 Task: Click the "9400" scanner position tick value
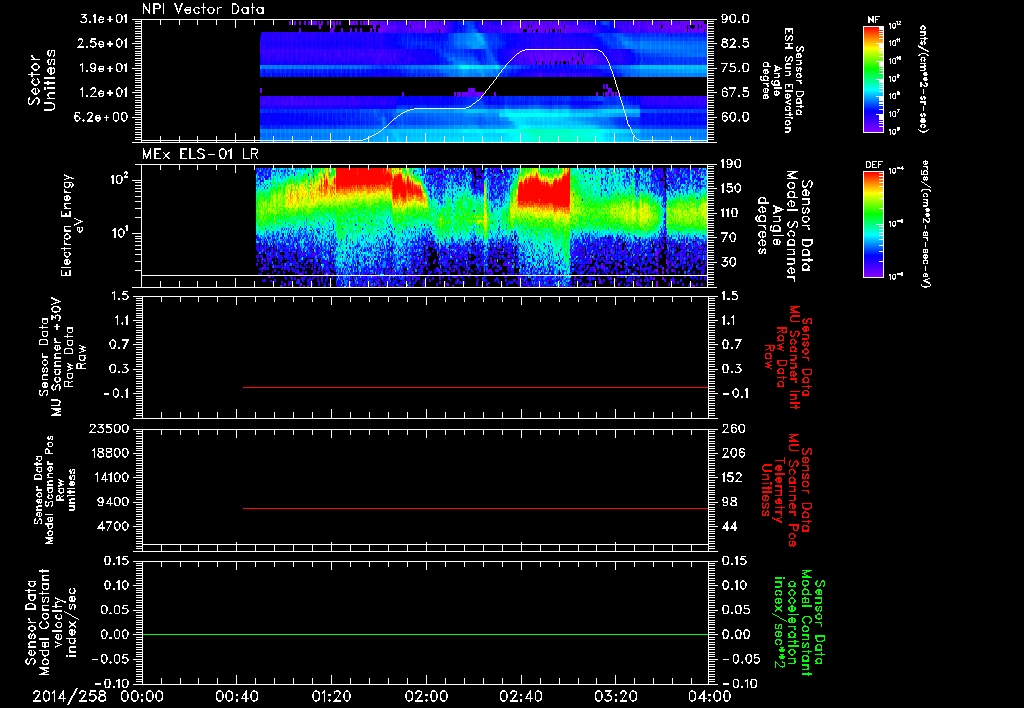(x=115, y=502)
